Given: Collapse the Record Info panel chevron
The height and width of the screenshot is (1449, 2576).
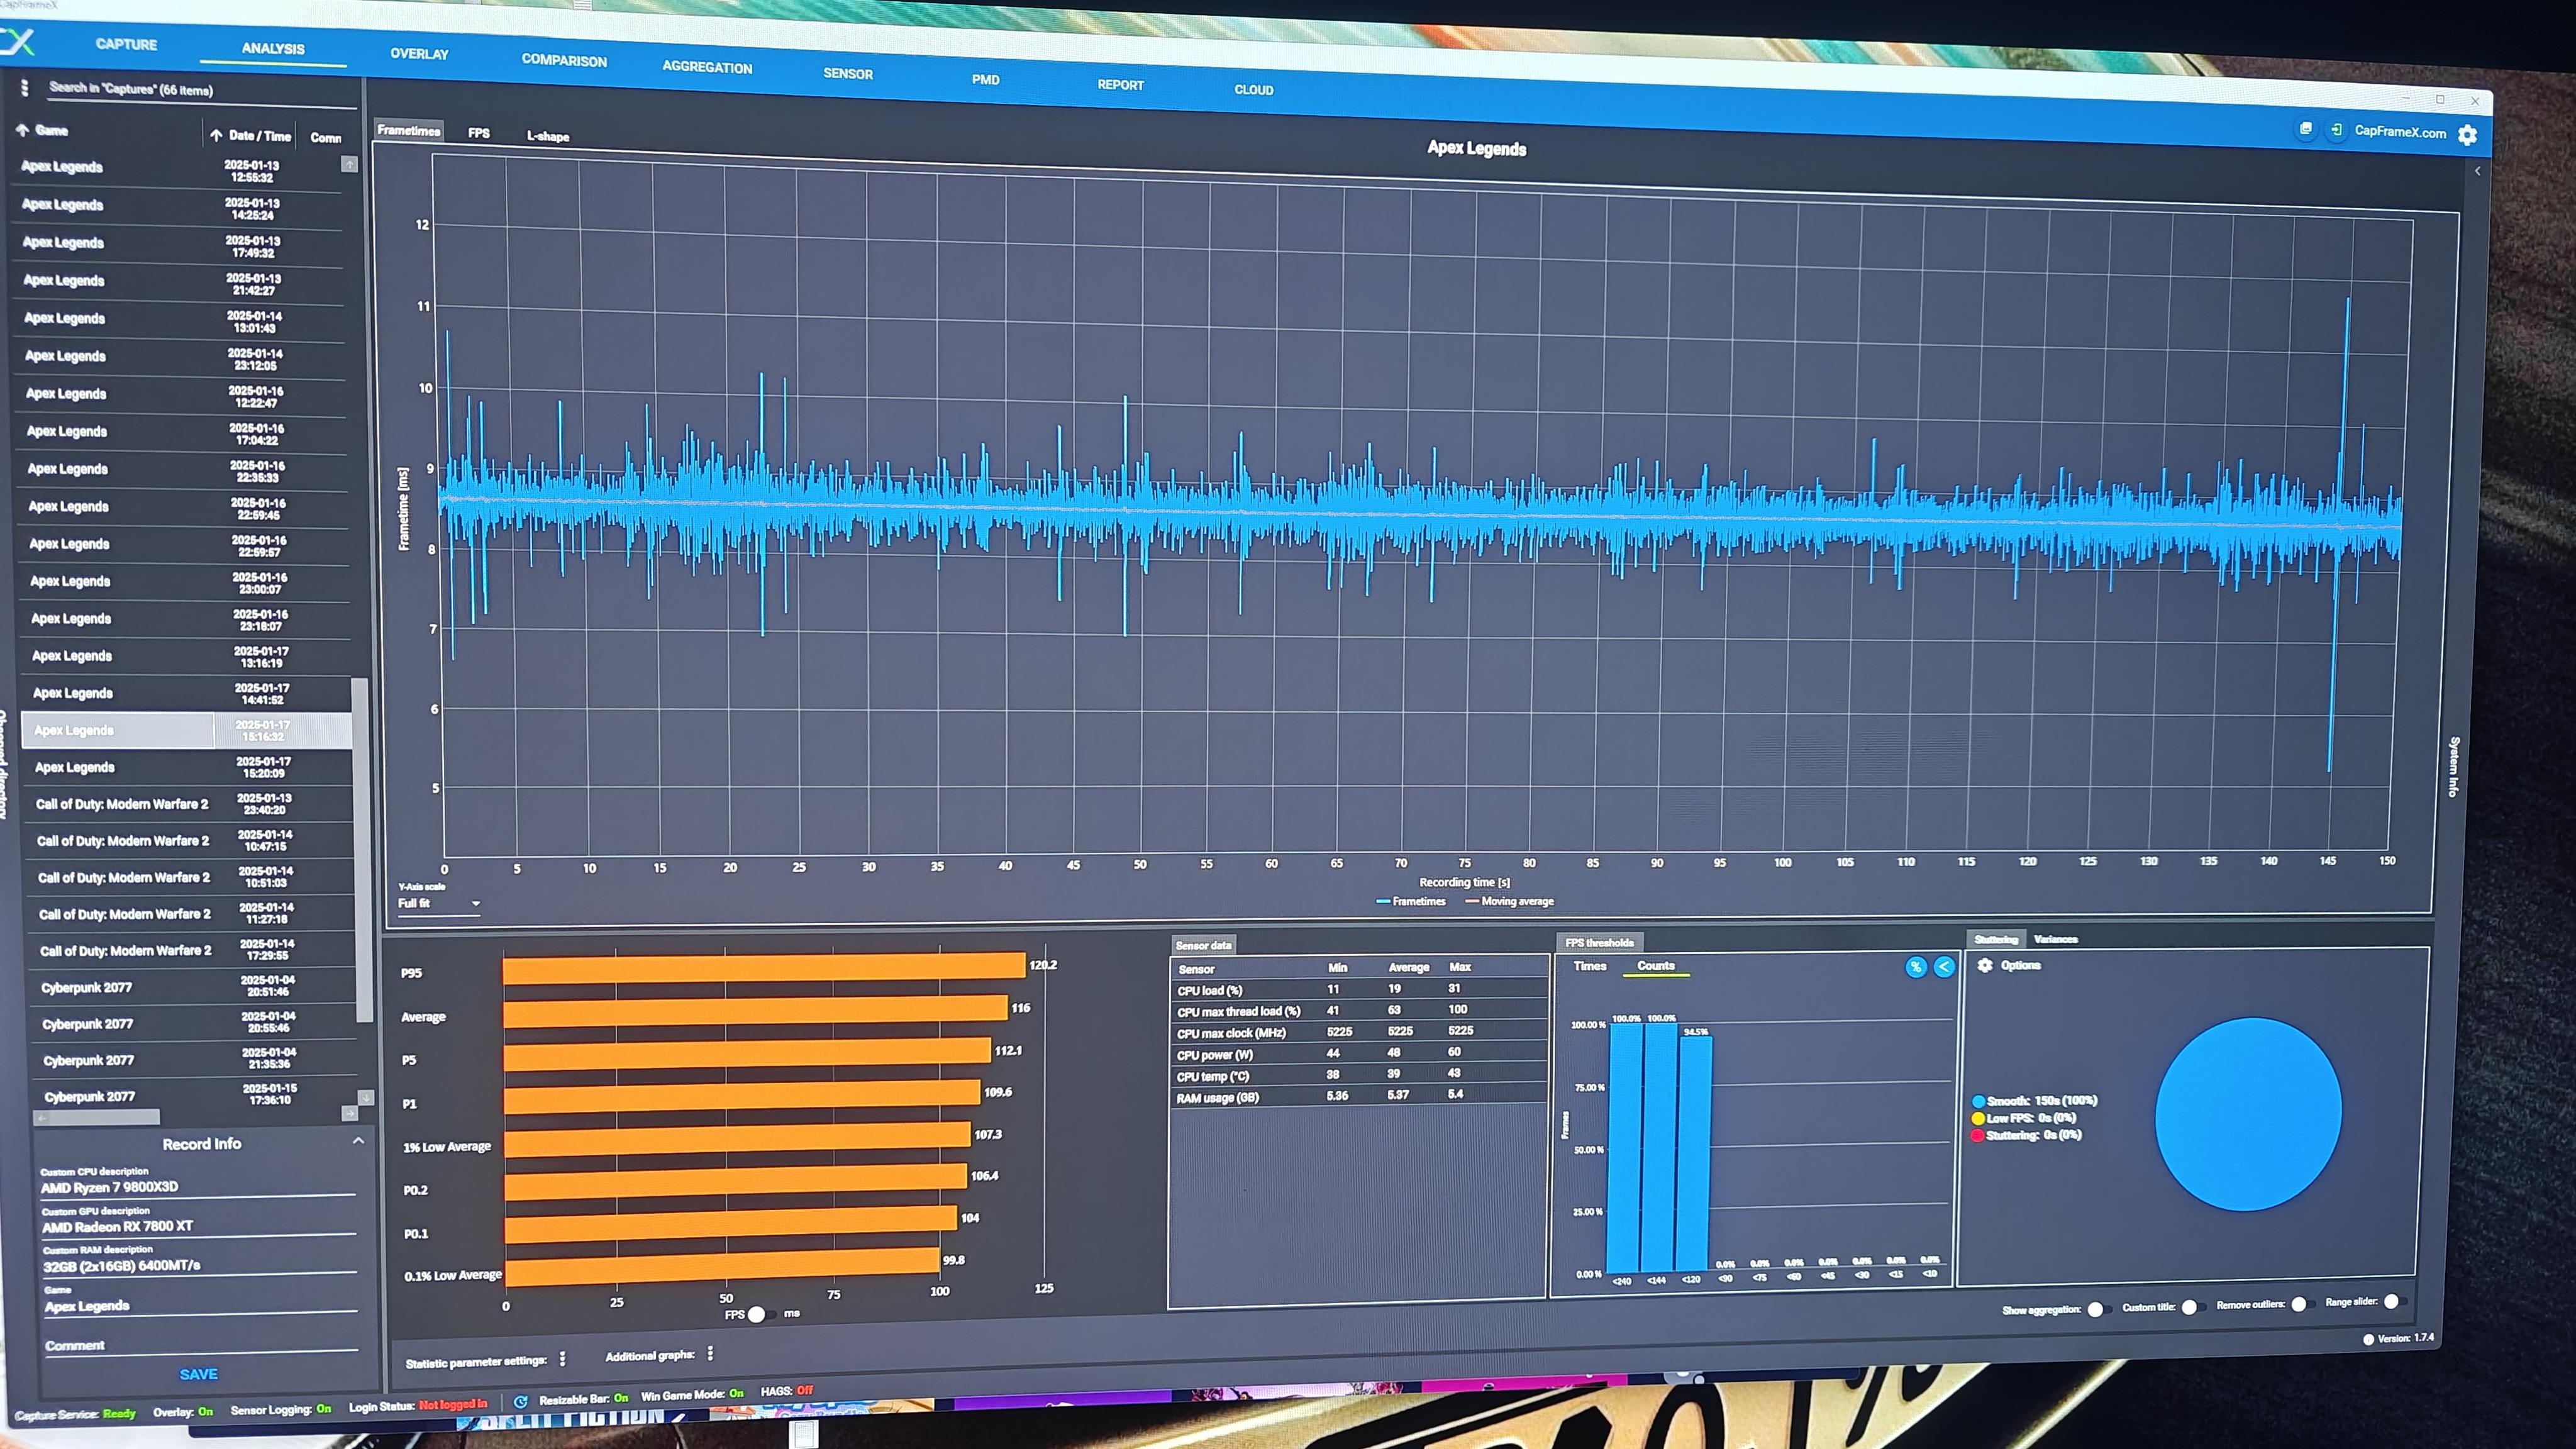Looking at the screenshot, I should click(x=358, y=1141).
